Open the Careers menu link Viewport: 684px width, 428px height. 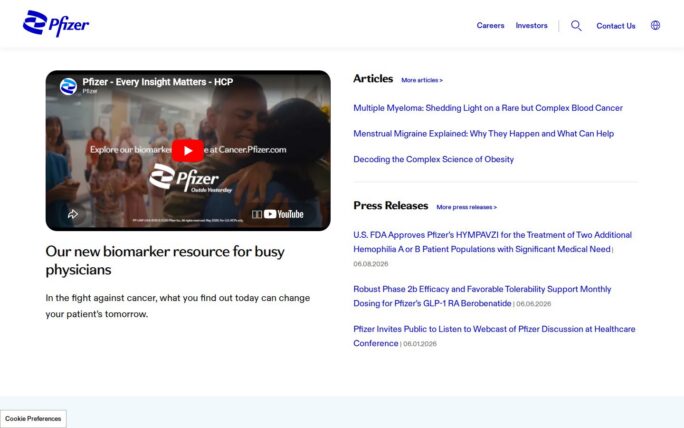[x=490, y=25]
